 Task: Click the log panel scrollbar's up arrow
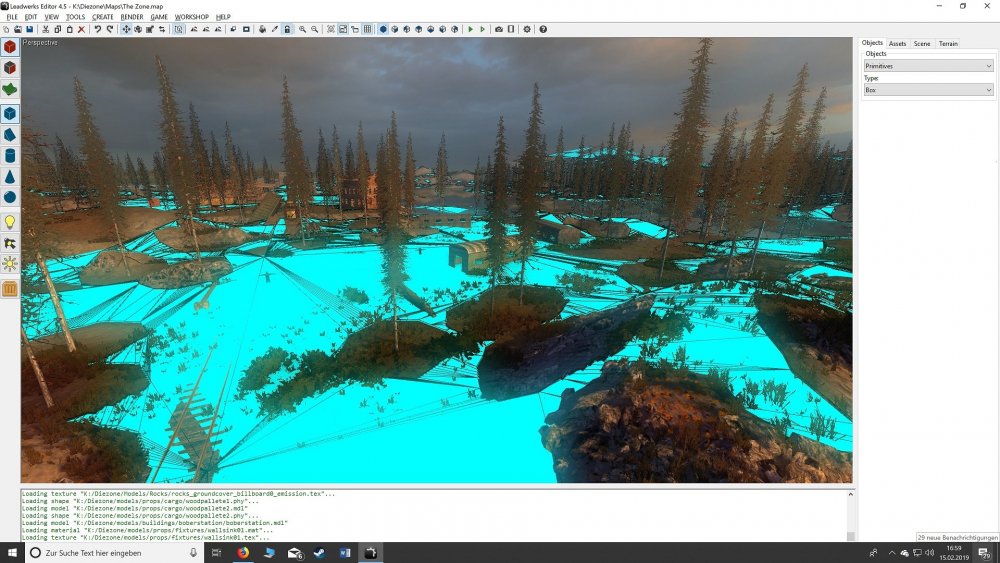850,494
